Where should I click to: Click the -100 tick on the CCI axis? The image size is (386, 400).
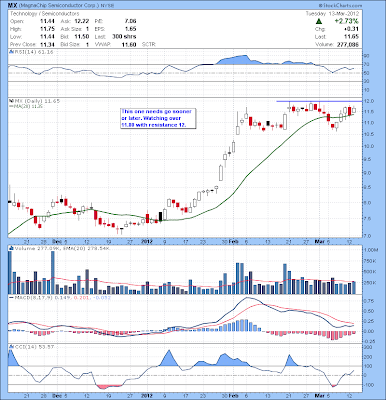pyautogui.click(x=370, y=385)
